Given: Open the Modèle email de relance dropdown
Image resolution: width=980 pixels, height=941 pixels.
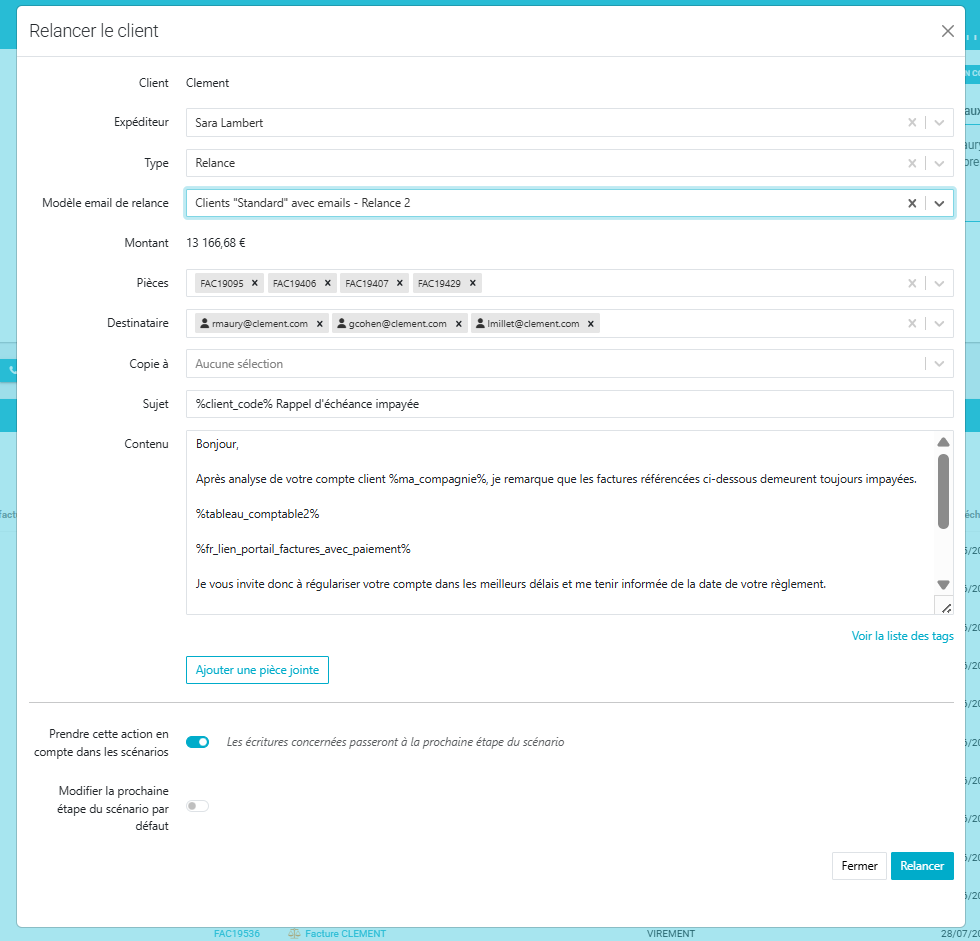Looking at the screenshot, I should pyautogui.click(x=938, y=202).
